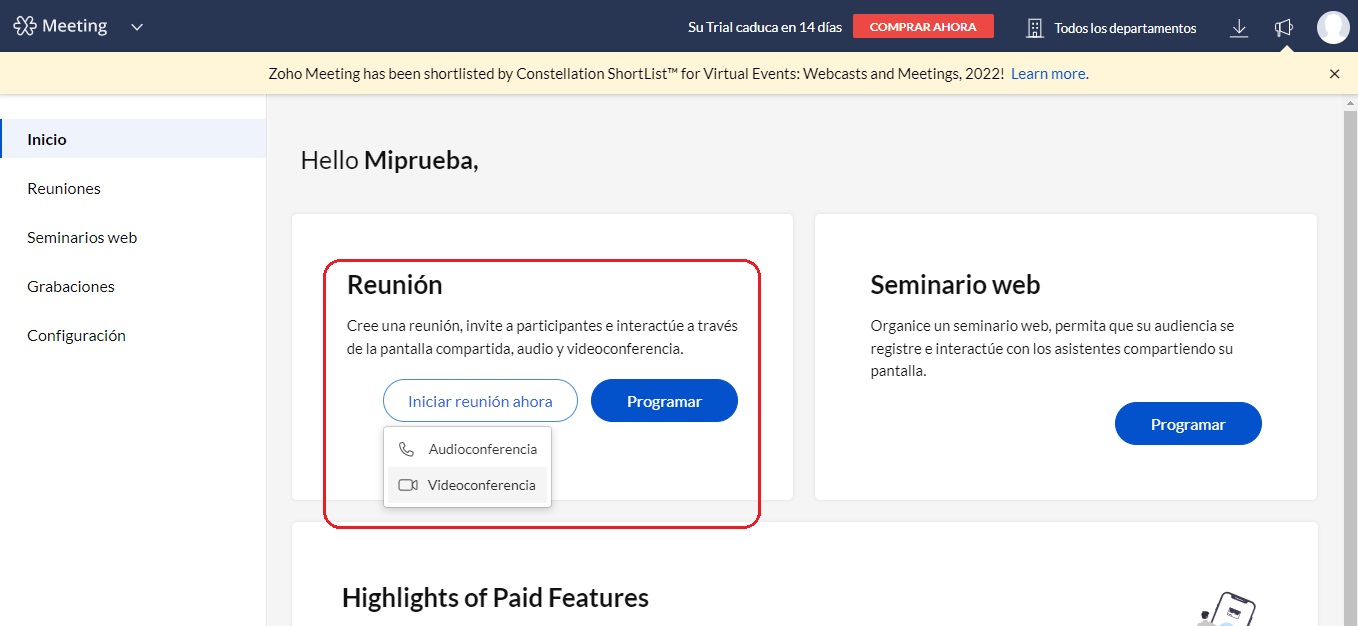Click the Highlights of Paid Features heading
This screenshot has width=1358, height=626.
pos(495,598)
